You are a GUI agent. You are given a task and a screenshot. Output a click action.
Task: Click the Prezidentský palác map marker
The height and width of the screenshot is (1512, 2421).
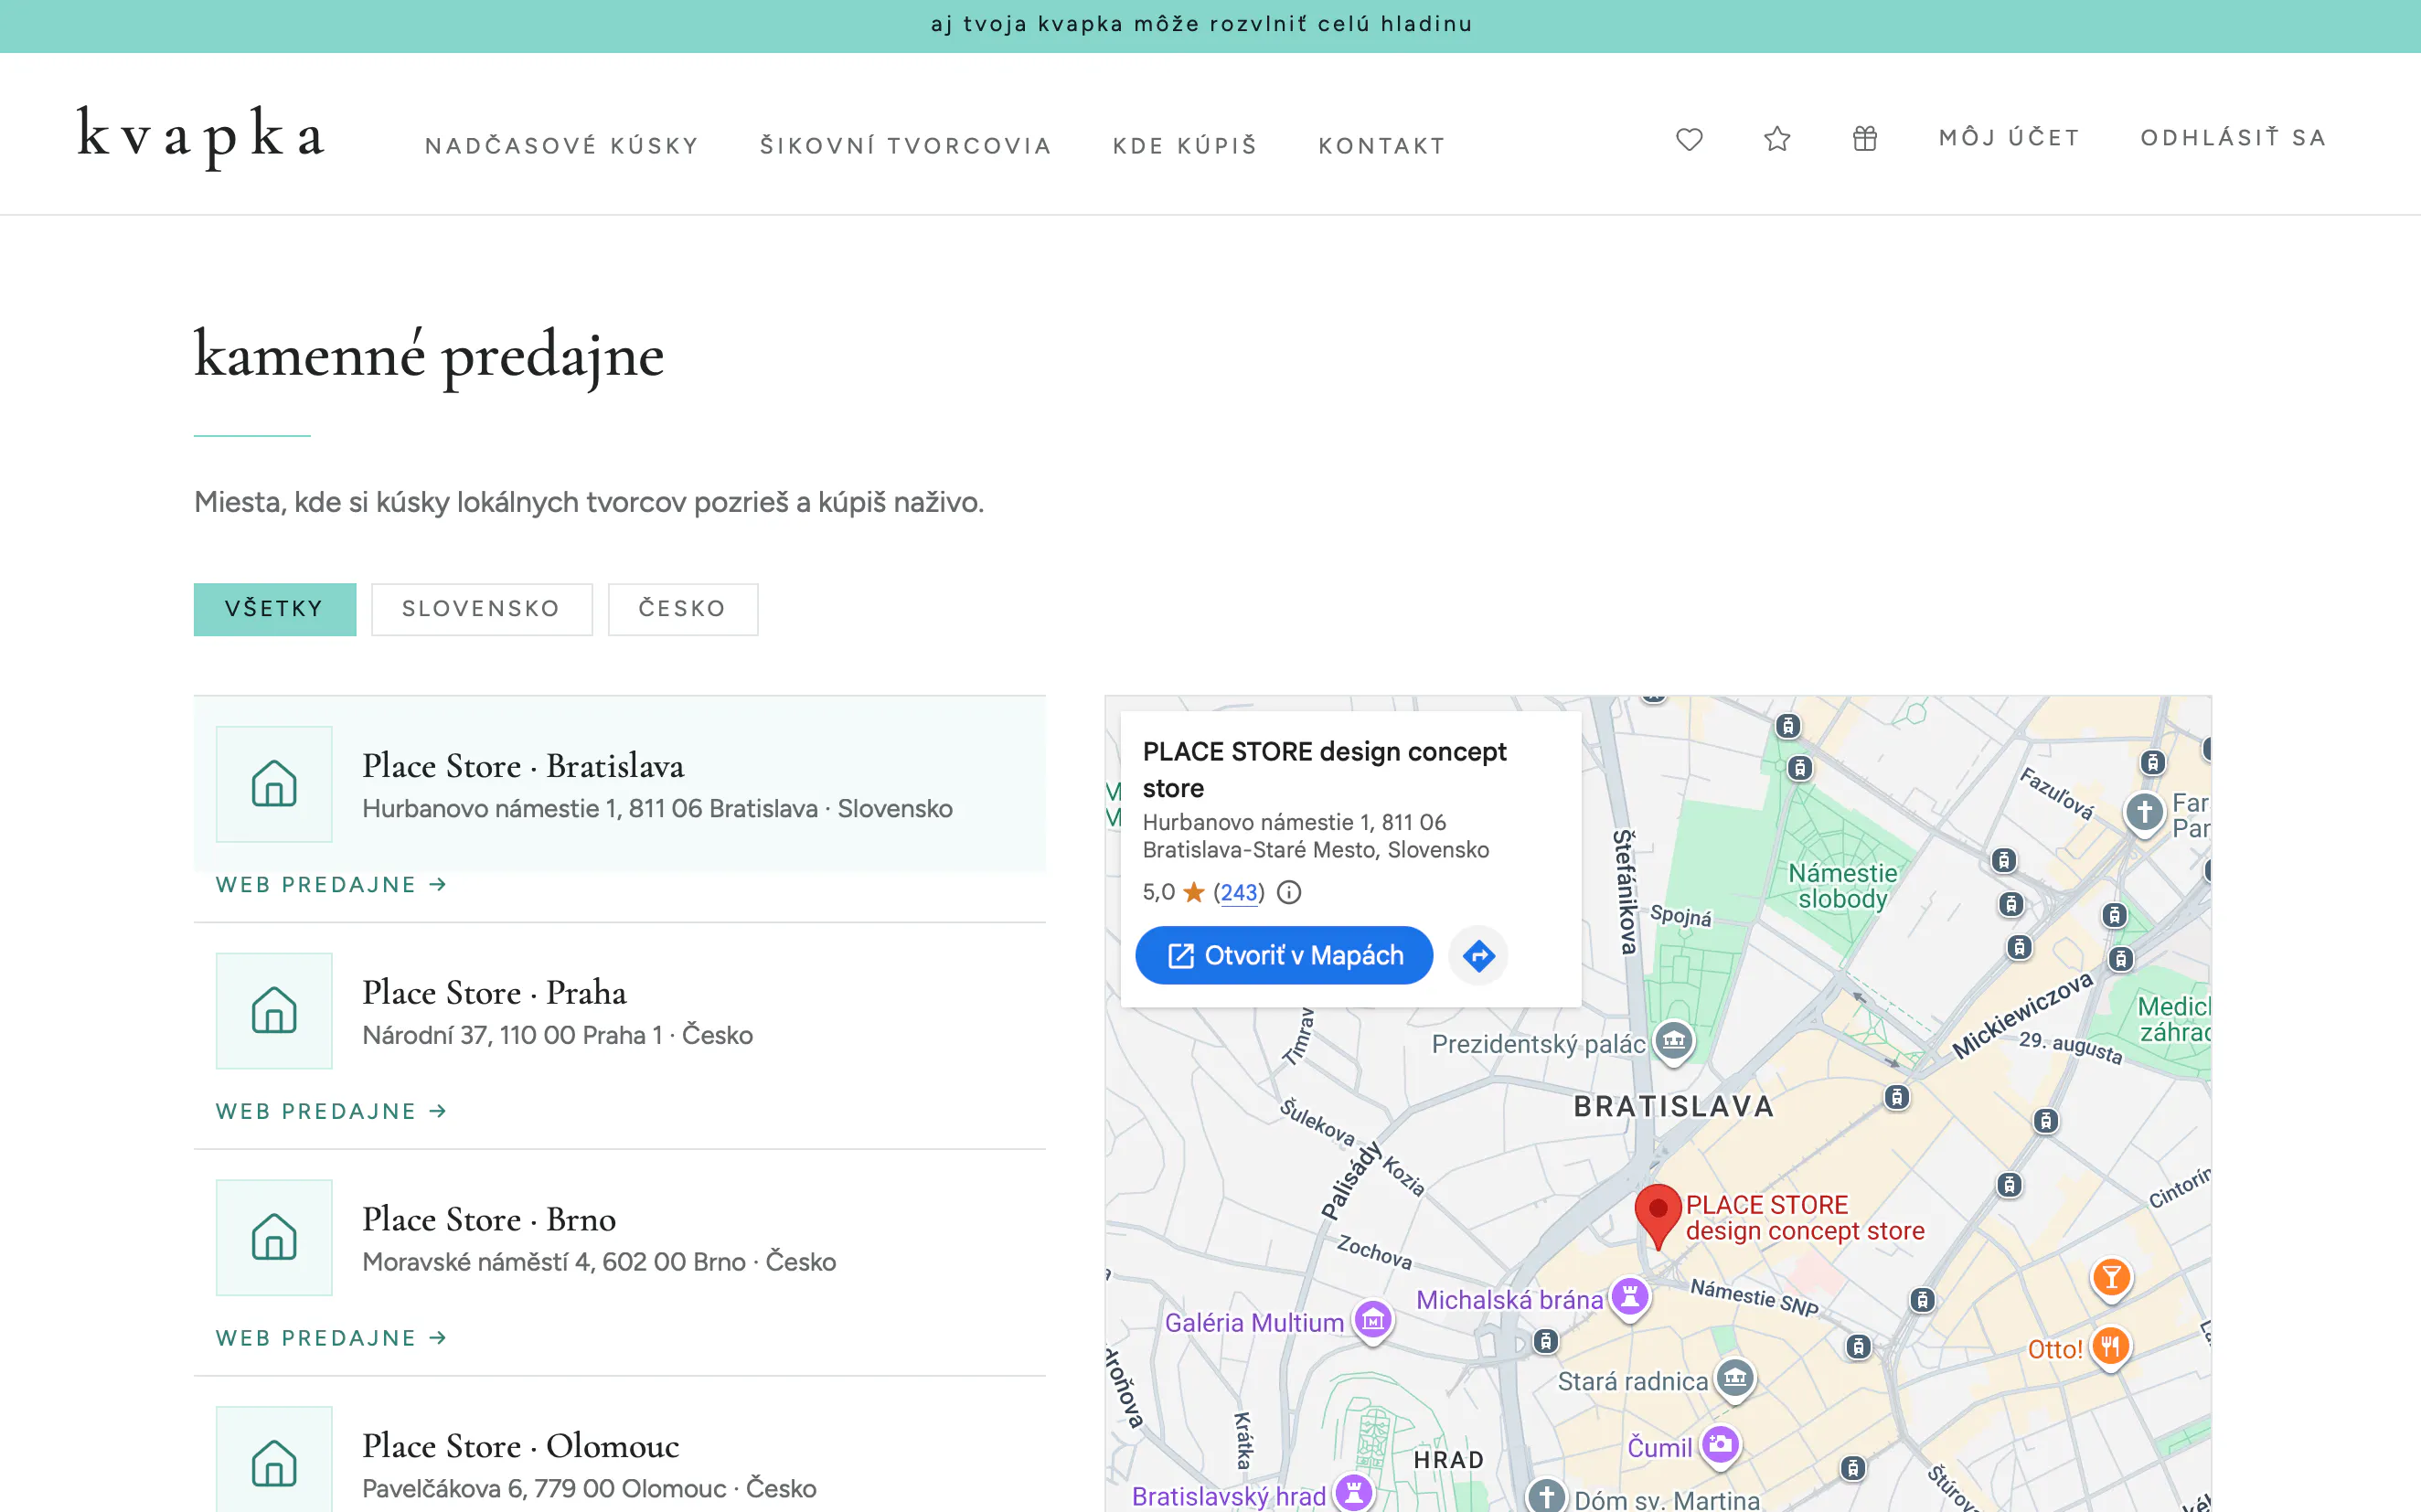click(x=1674, y=1042)
